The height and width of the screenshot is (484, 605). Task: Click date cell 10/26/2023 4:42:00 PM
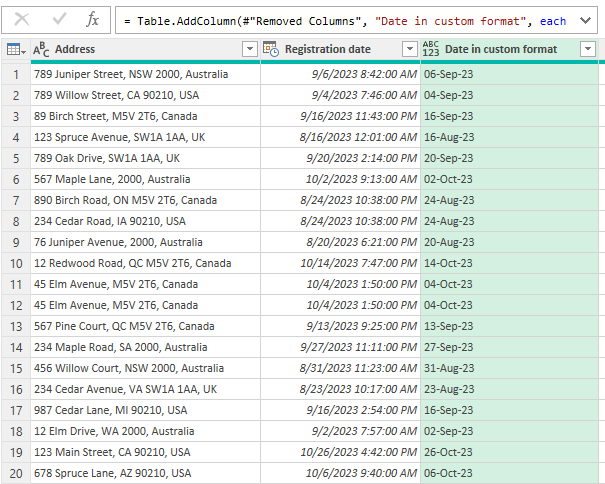[x=341, y=452]
